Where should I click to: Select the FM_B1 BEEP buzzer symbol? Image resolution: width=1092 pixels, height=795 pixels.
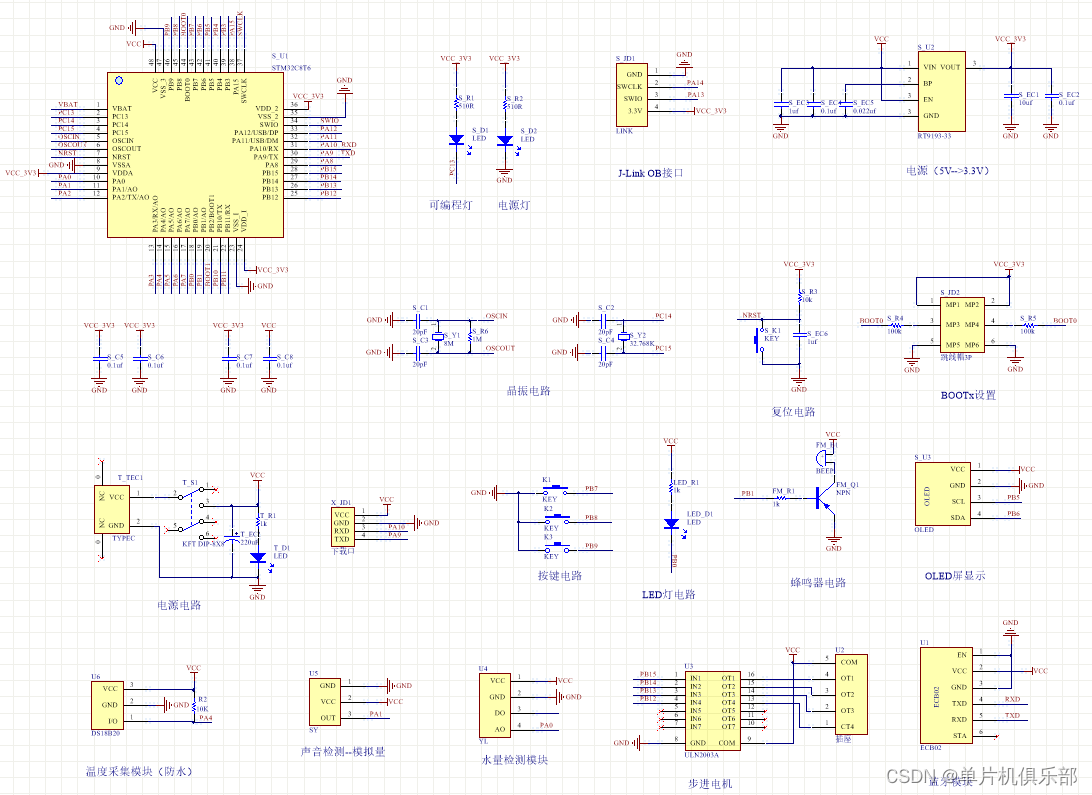coord(822,457)
